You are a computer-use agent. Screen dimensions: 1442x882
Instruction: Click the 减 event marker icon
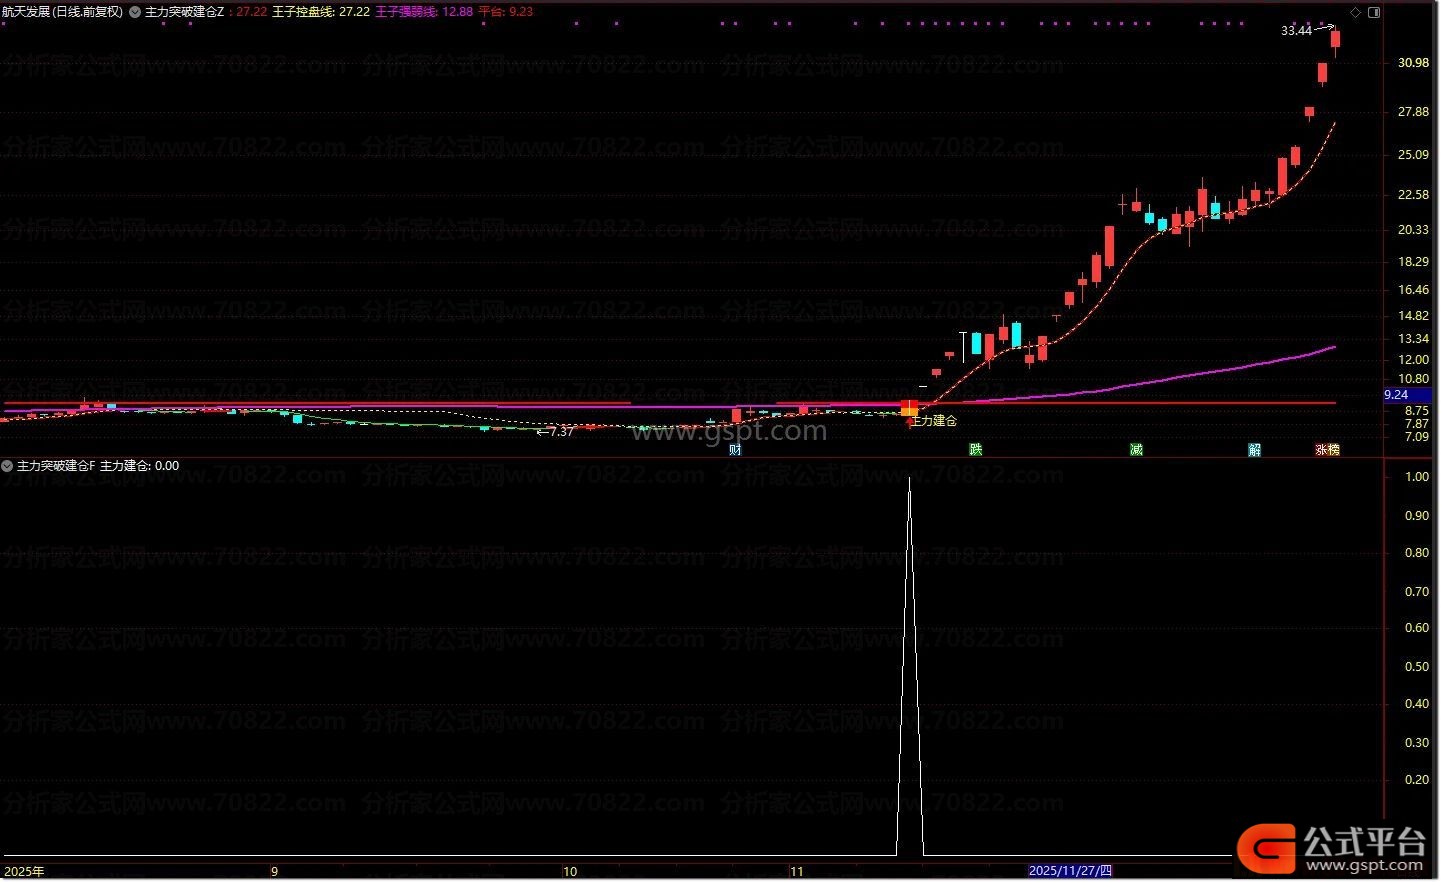click(x=1136, y=450)
